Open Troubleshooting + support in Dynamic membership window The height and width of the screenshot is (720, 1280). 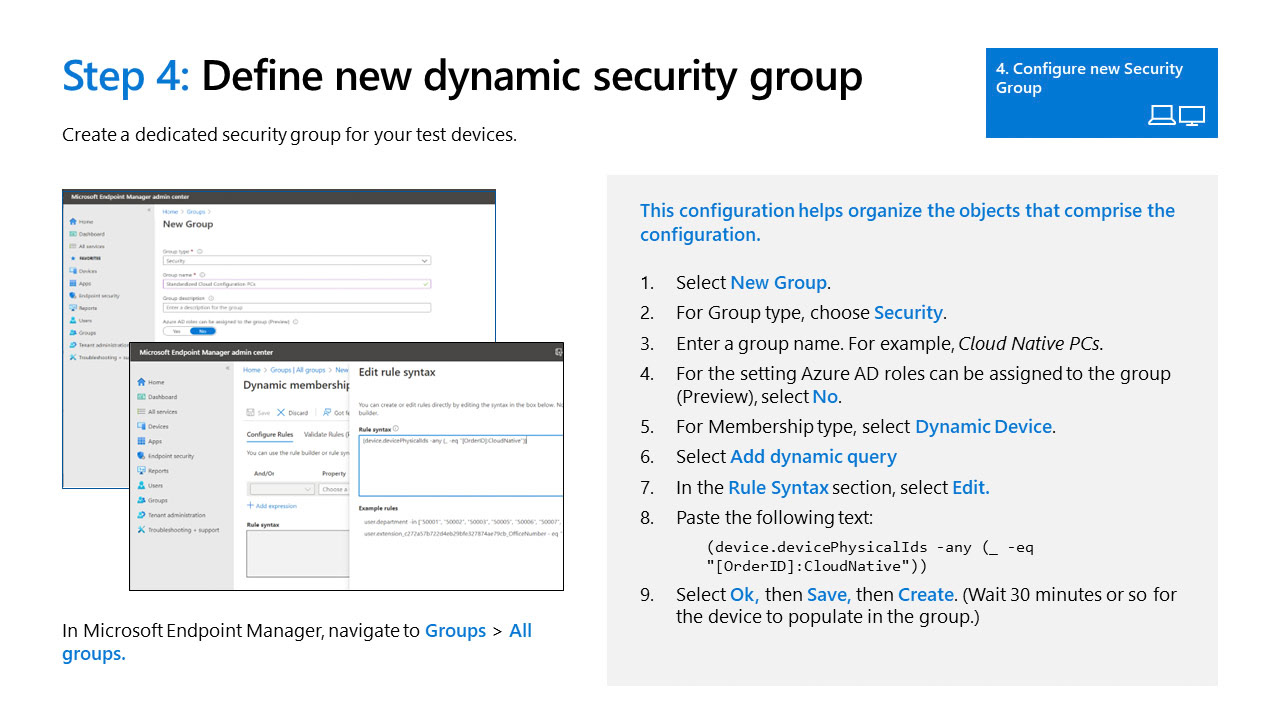pyautogui.click(x=178, y=530)
